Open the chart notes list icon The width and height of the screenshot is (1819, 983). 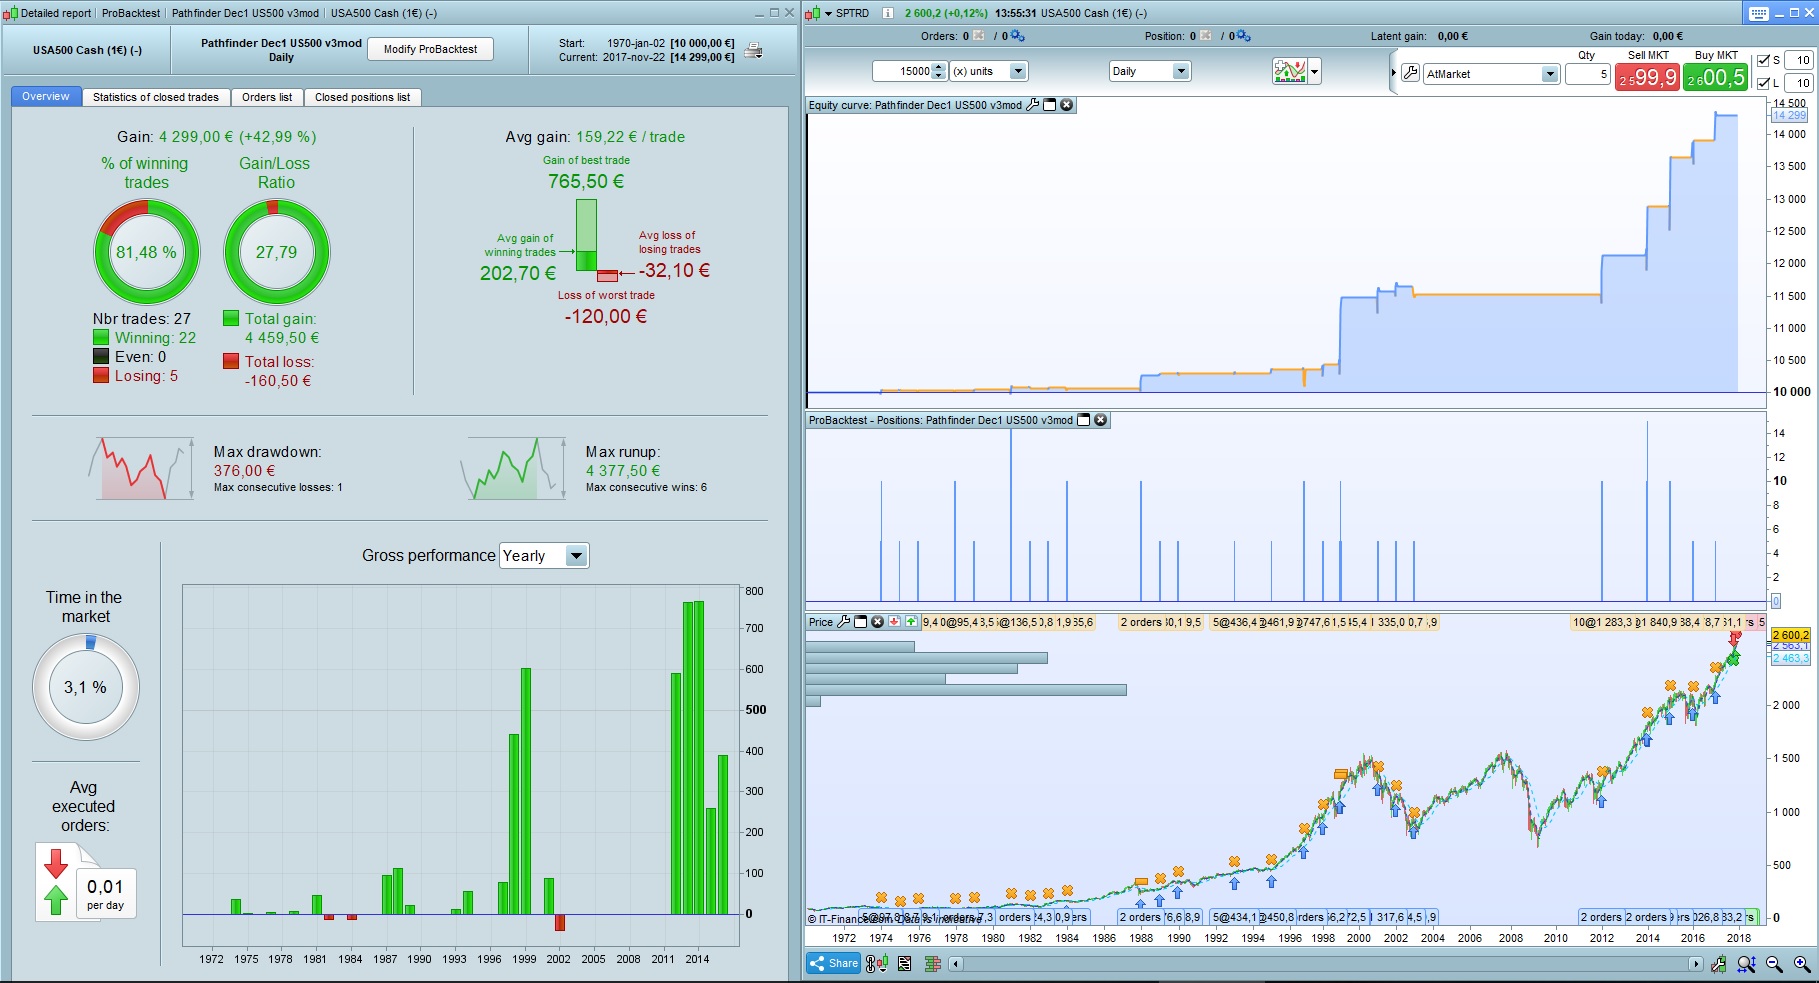tap(905, 964)
